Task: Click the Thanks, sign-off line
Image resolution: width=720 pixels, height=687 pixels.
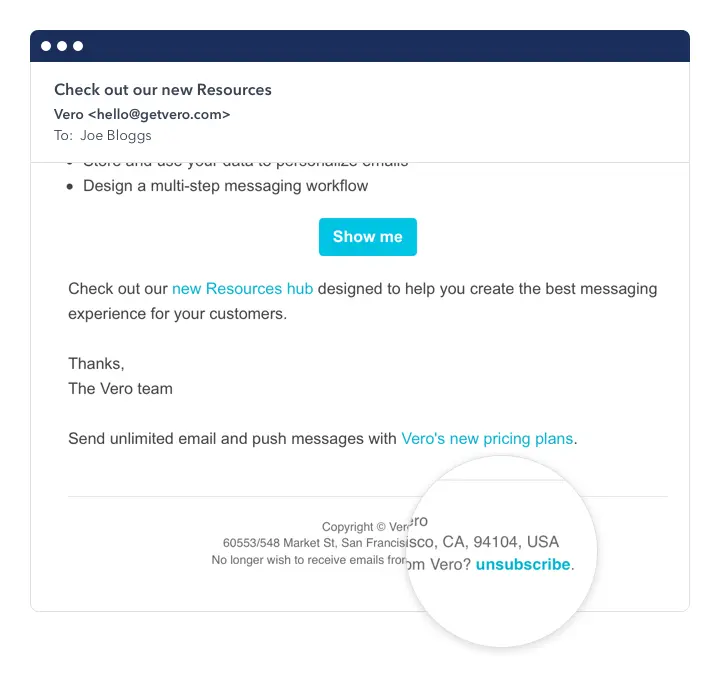Action: coord(96,364)
